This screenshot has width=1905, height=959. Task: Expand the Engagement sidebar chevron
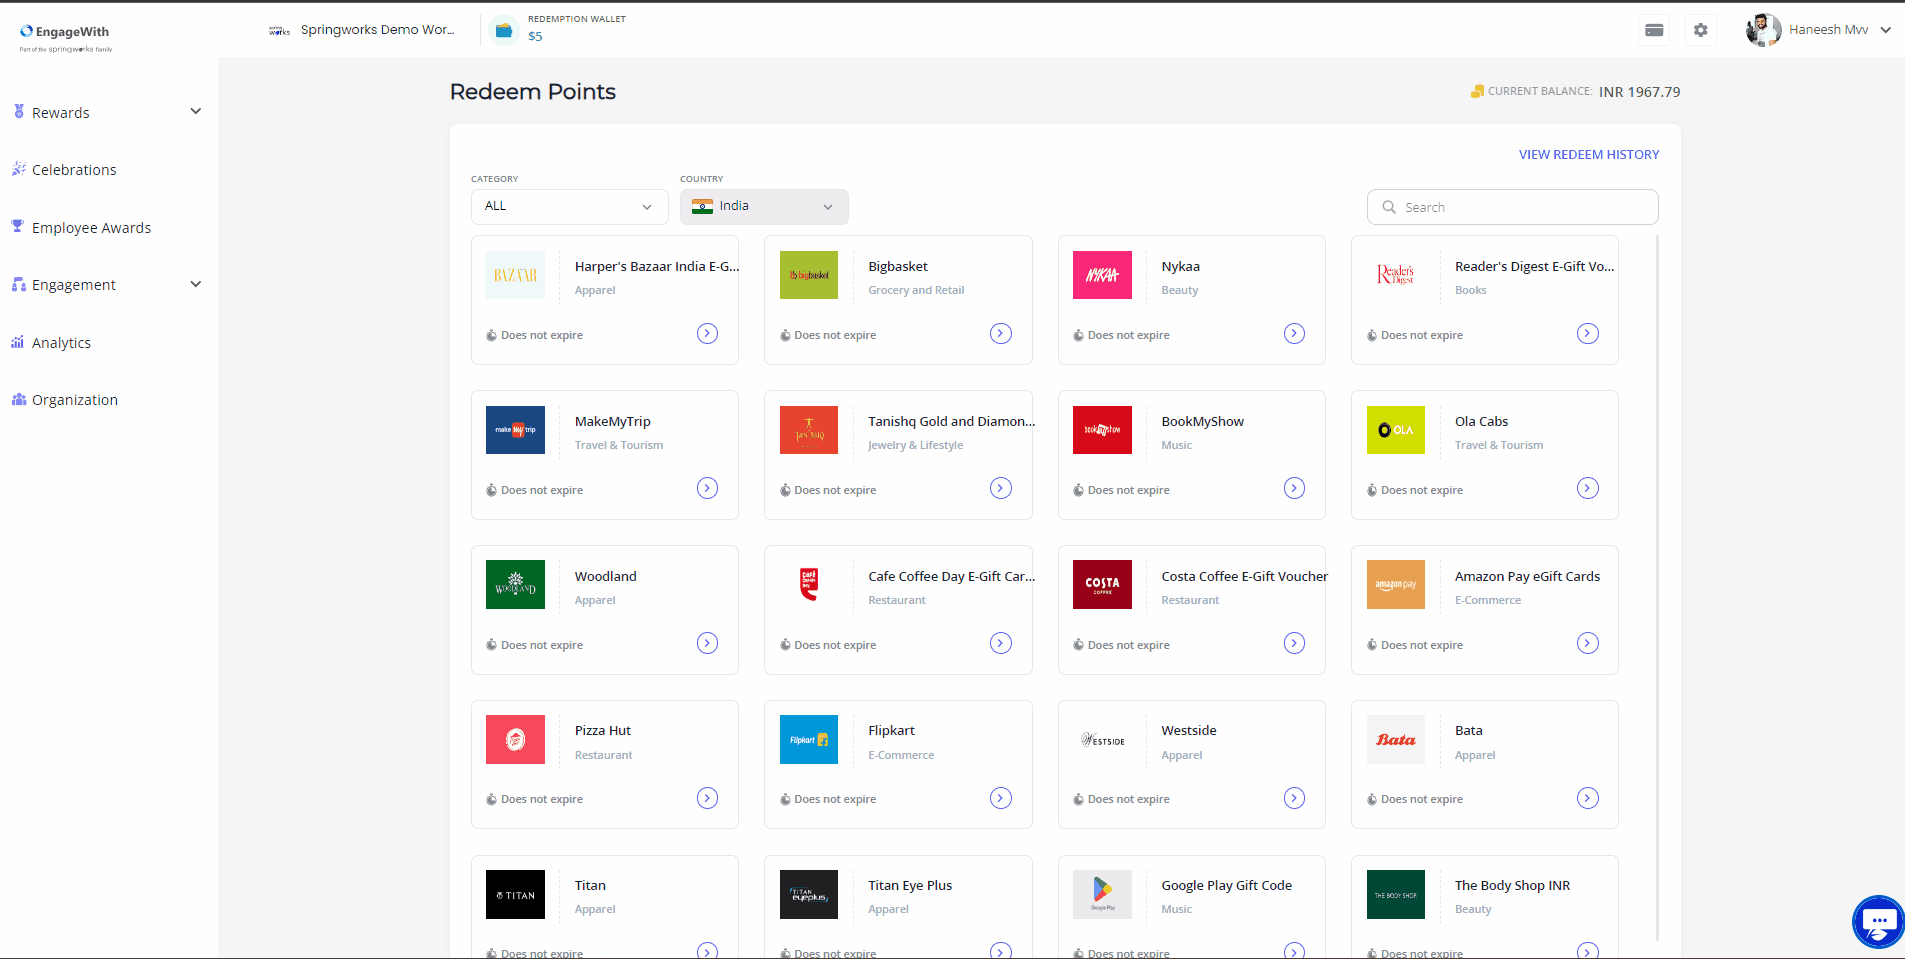[196, 284]
